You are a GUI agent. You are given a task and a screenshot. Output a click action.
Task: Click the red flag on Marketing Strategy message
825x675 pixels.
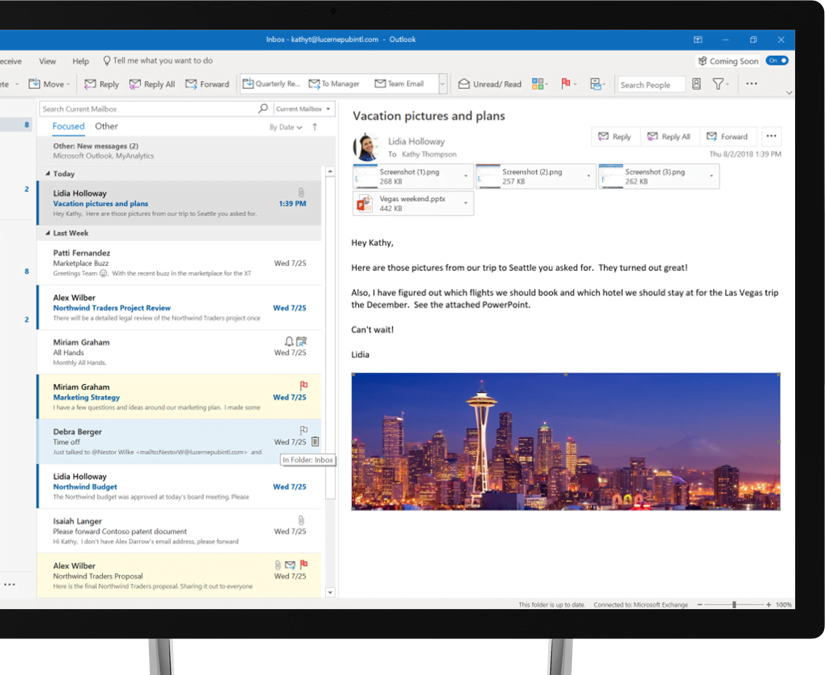304,385
